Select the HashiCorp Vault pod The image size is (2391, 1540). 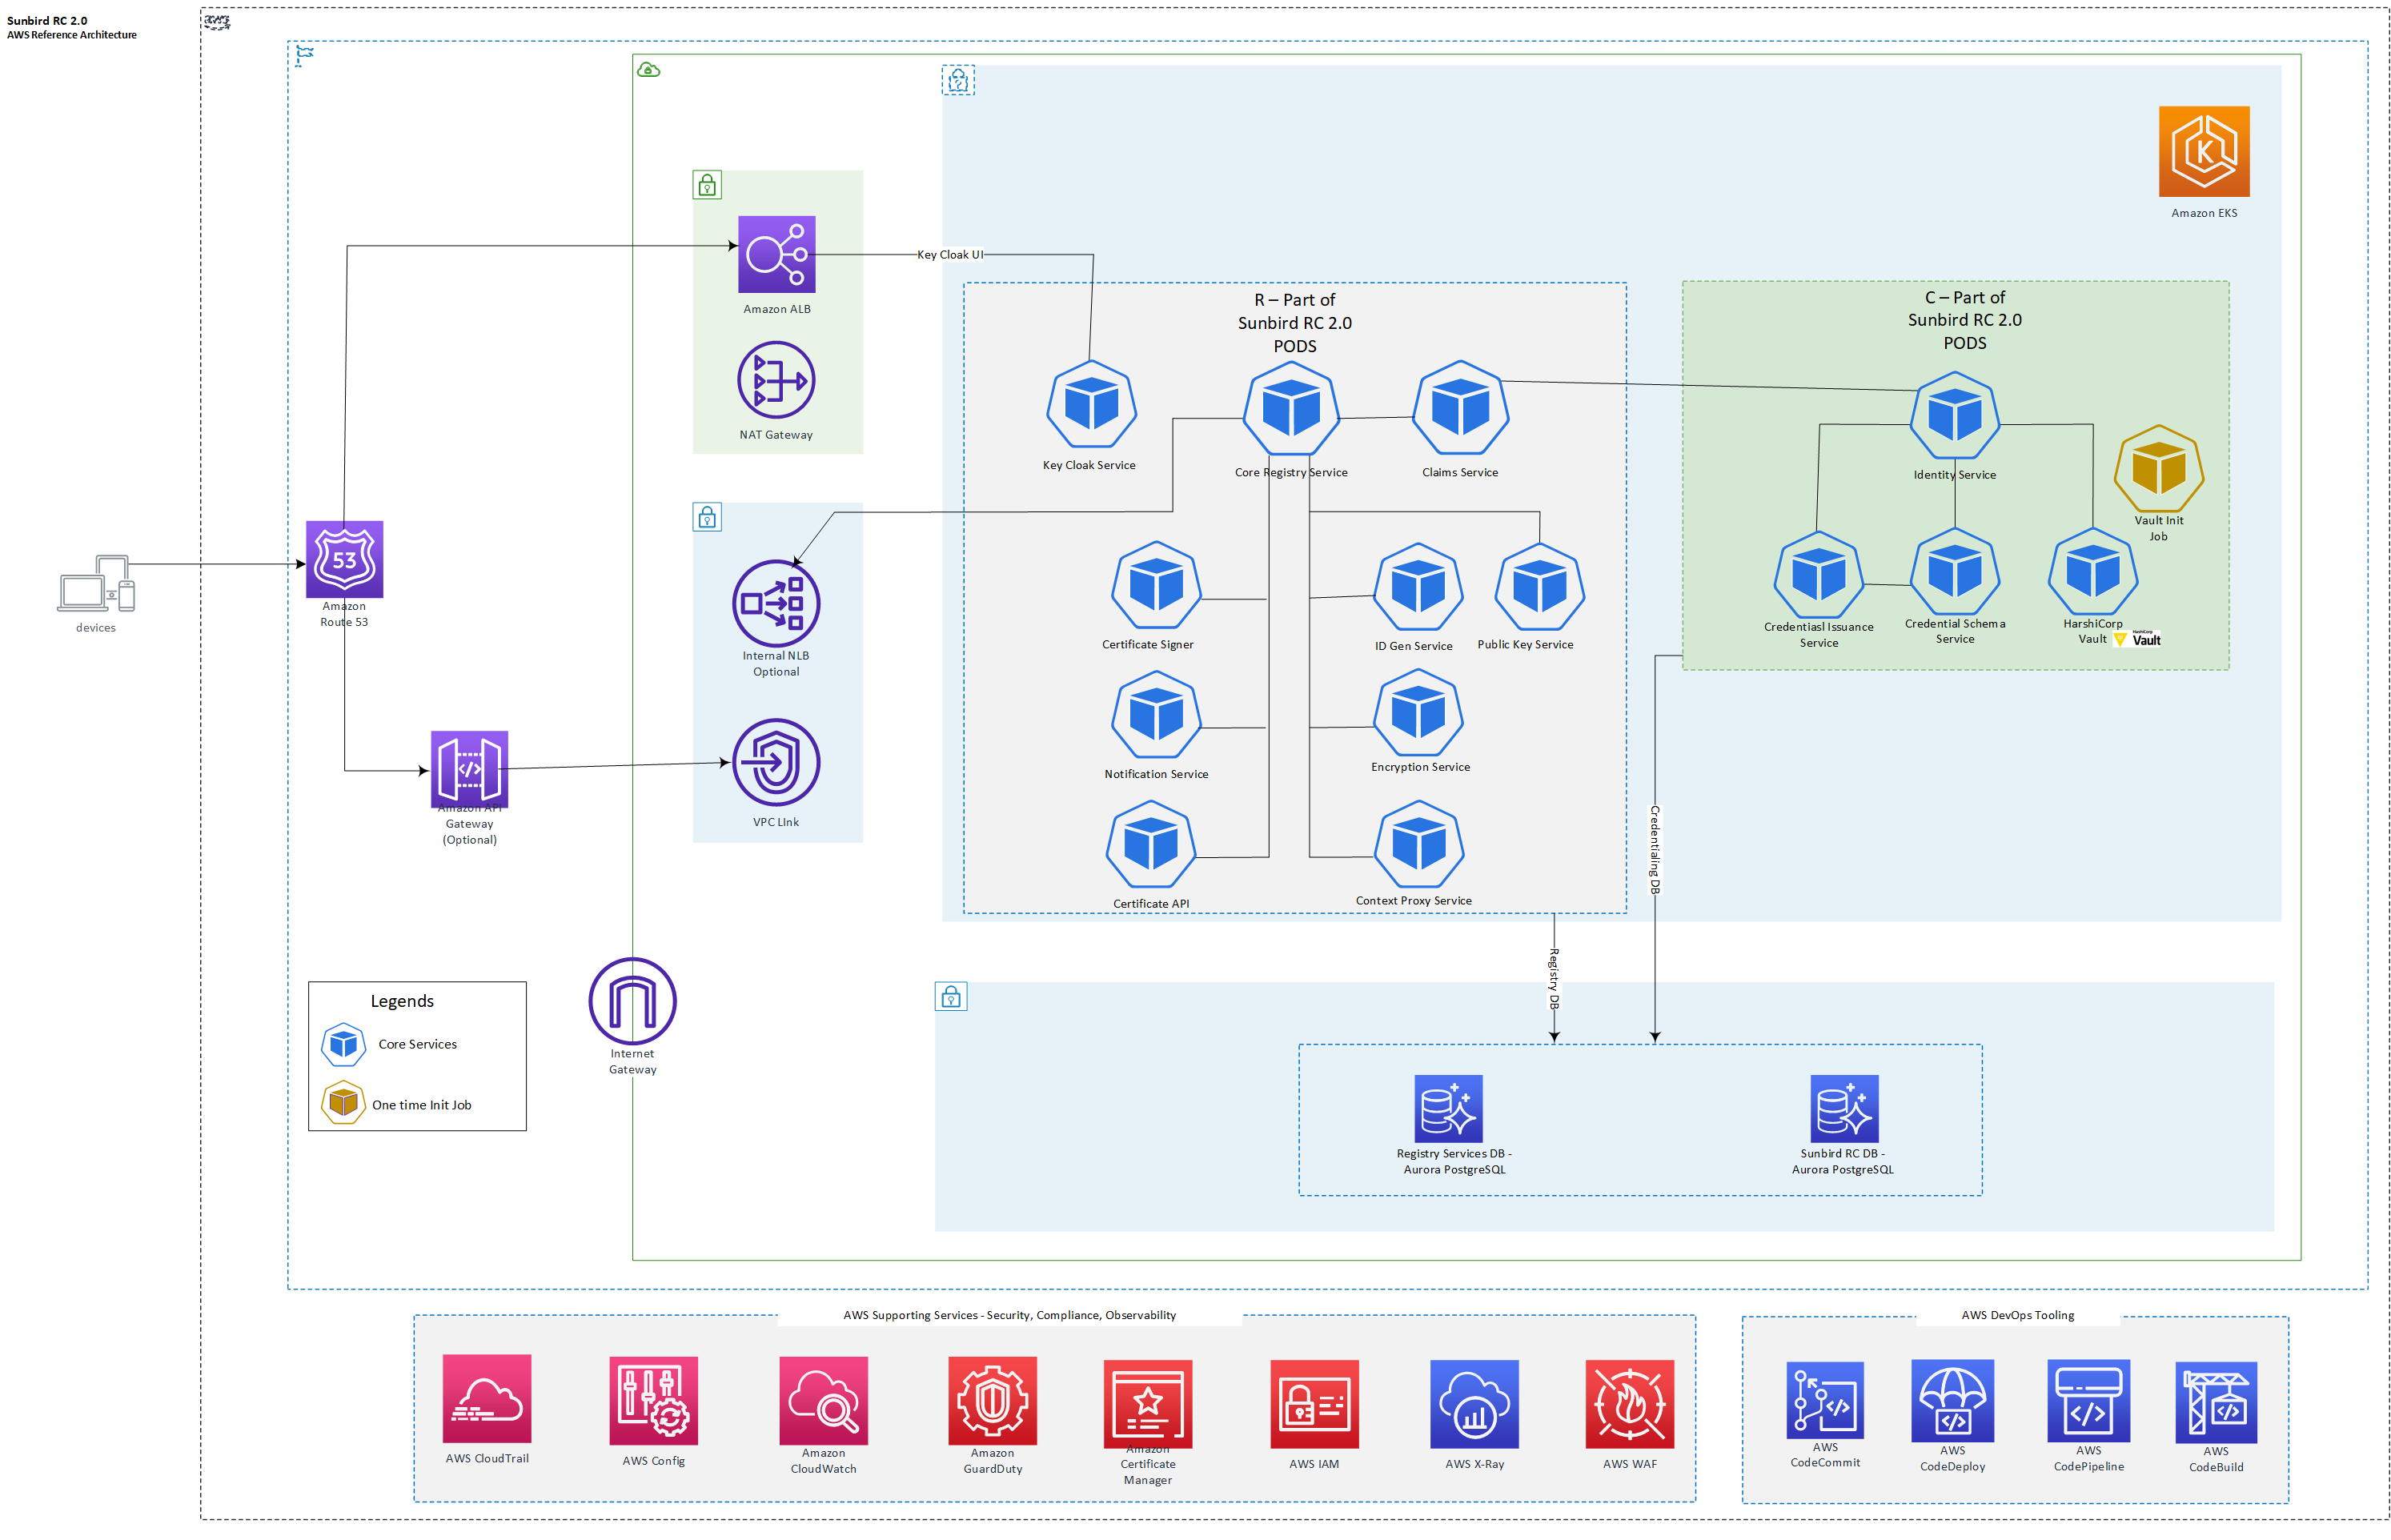pos(2092,573)
